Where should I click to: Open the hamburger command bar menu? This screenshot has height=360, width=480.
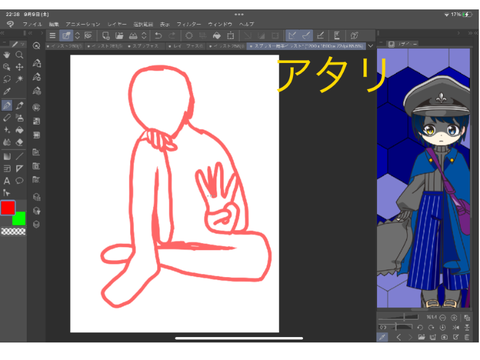point(52,35)
